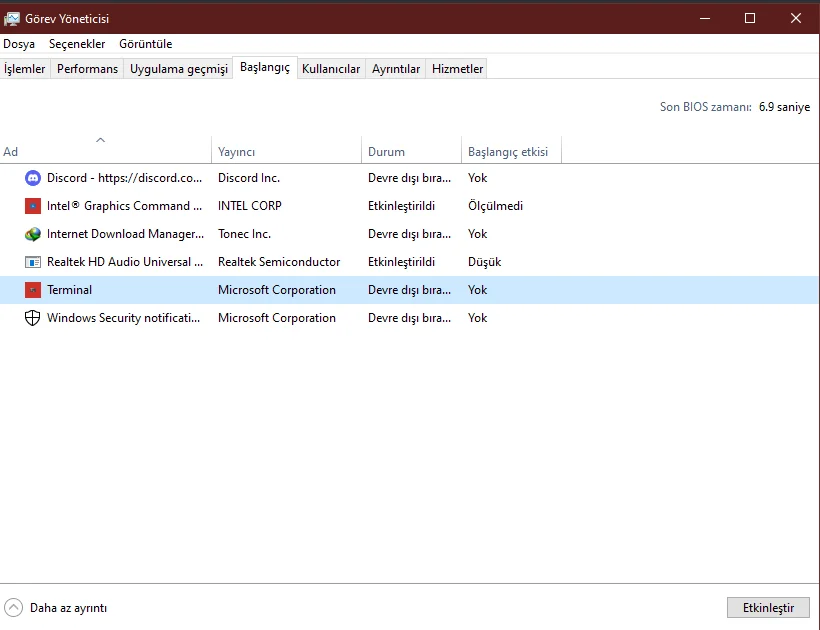Click the Son BIOS zamanı label

point(705,107)
